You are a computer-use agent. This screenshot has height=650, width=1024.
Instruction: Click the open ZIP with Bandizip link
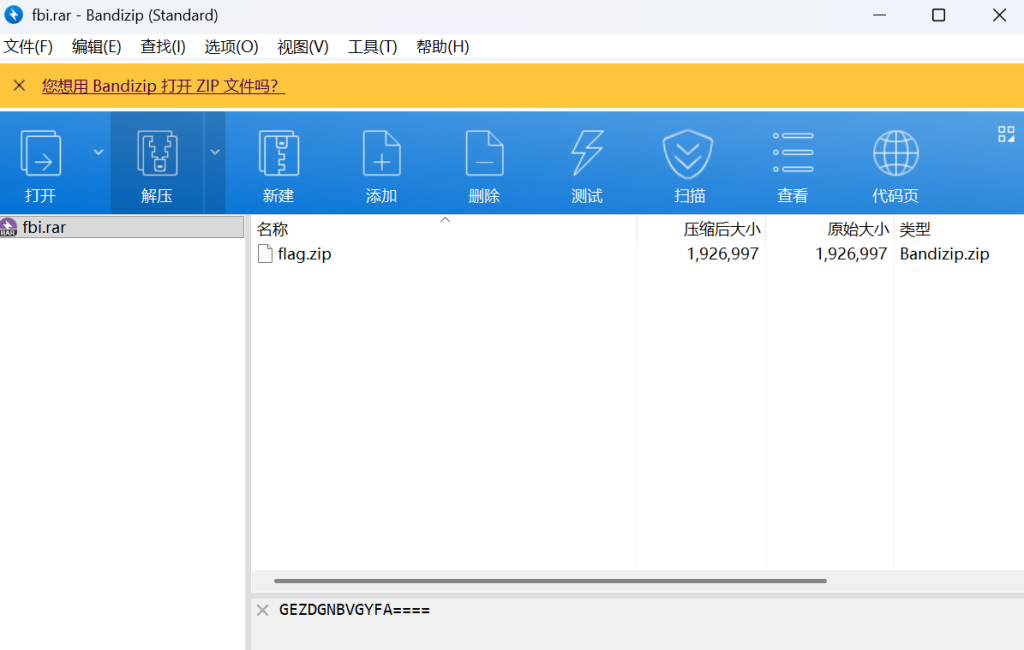tap(163, 86)
